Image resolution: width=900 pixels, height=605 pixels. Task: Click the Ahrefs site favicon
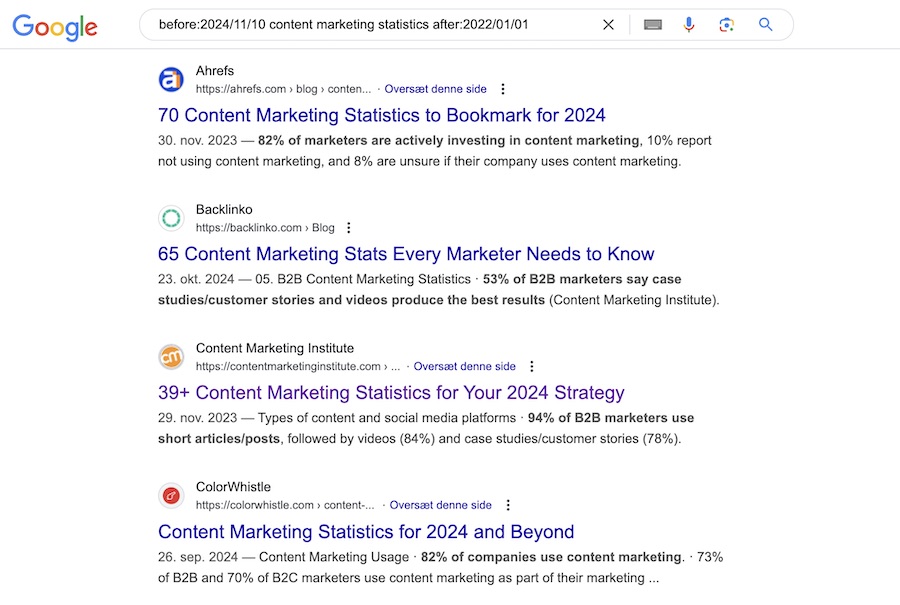[171, 79]
